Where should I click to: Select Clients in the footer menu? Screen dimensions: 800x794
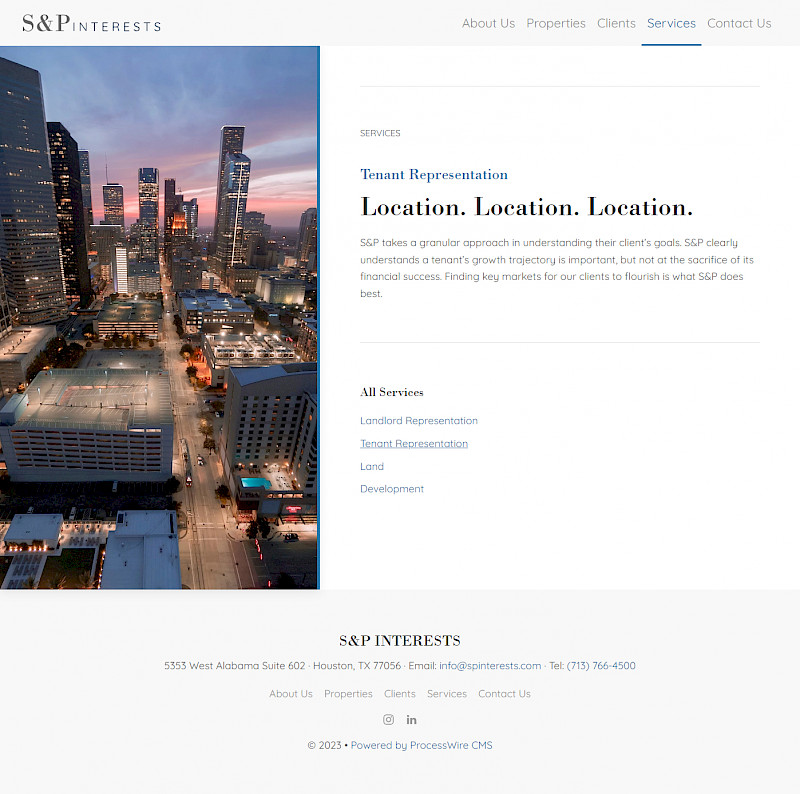click(400, 694)
